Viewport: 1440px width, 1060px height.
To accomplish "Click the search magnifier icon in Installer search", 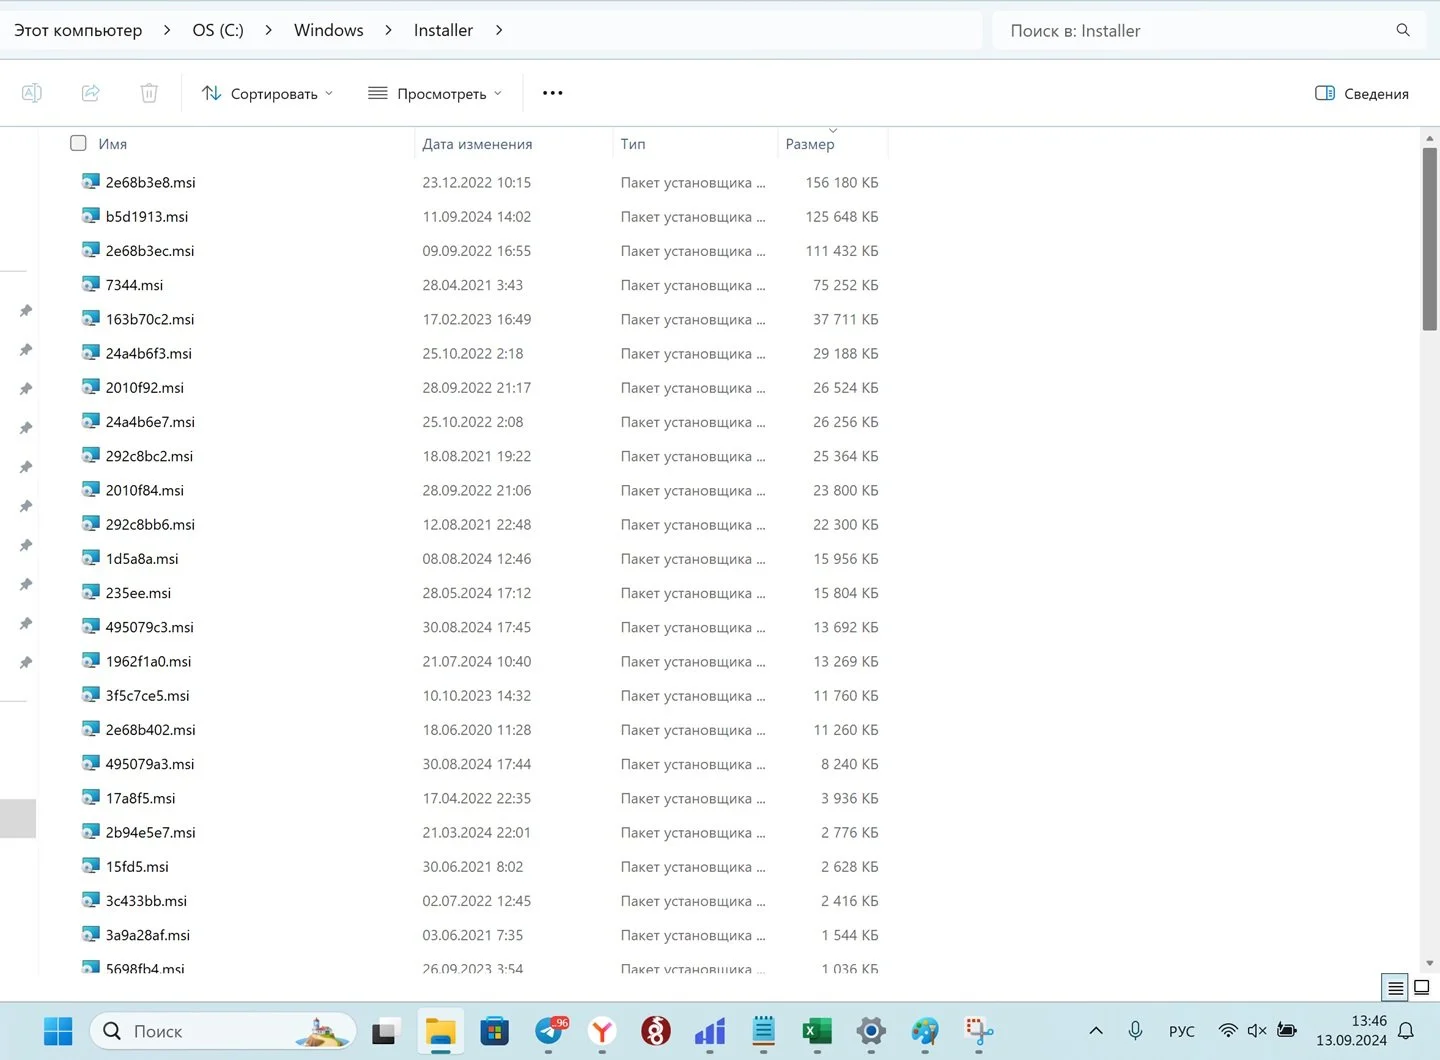I will (1403, 30).
